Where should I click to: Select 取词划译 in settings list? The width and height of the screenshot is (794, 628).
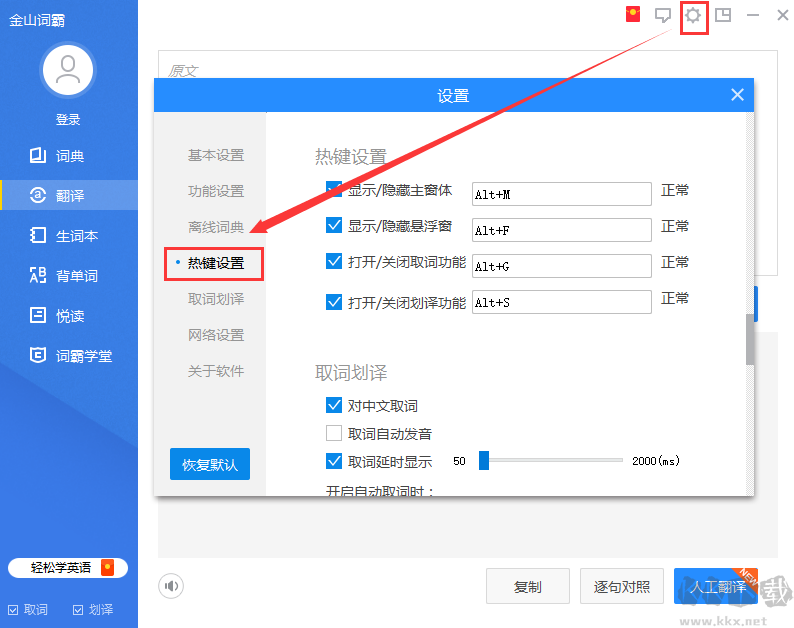pyautogui.click(x=216, y=299)
